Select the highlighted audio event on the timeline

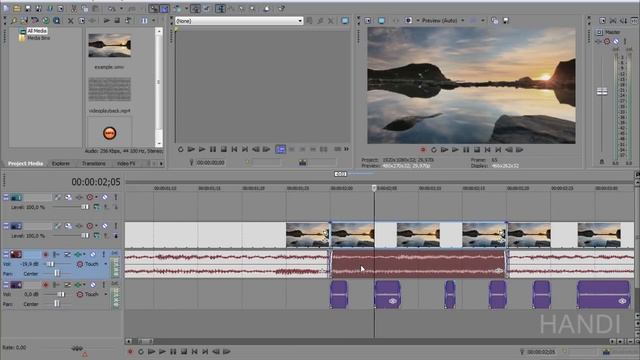pos(418,264)
